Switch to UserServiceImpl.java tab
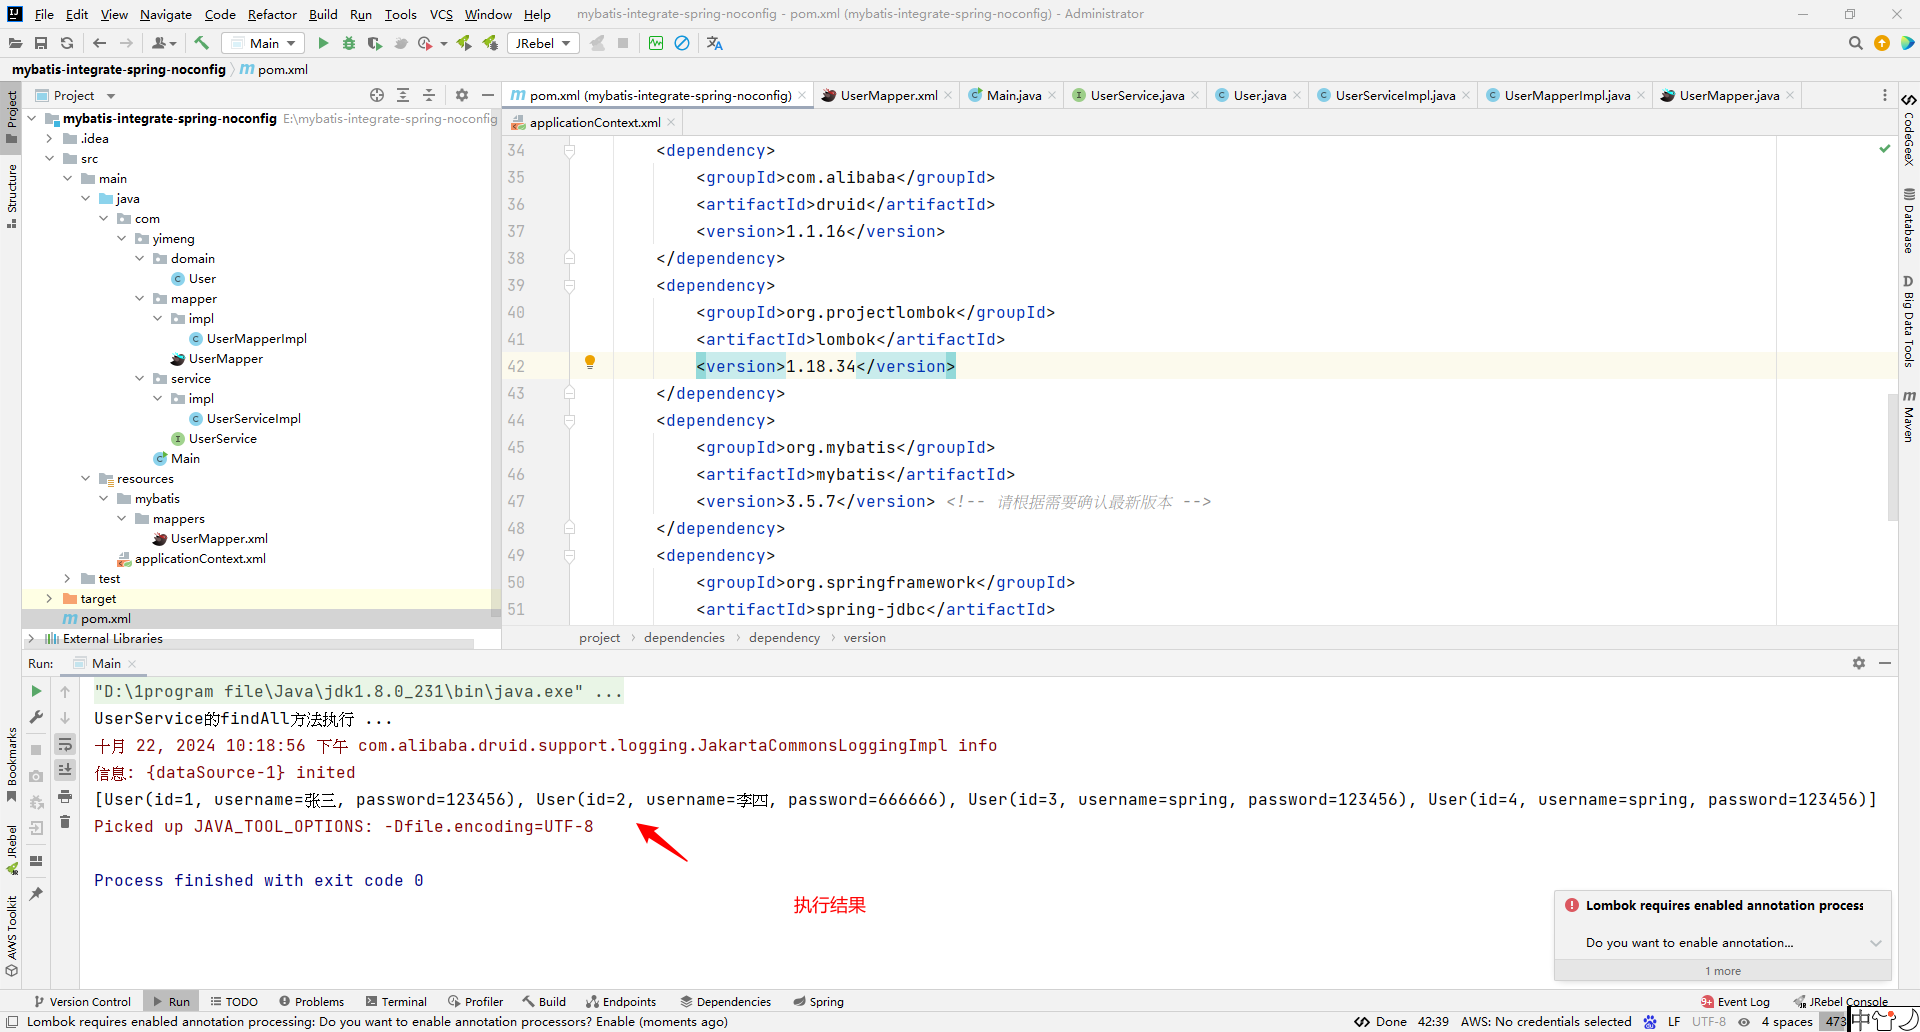The width and height of the screenshot is (1920, 1032). (1393, 95)
